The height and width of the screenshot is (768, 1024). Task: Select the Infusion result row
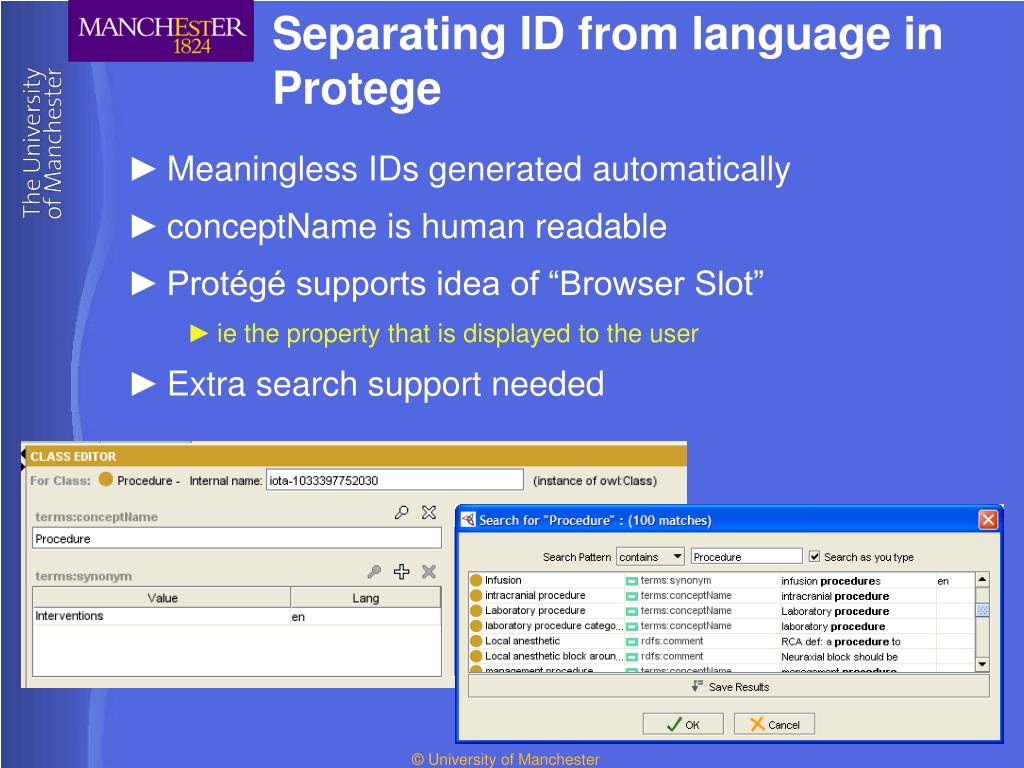(x=722, y=580)
